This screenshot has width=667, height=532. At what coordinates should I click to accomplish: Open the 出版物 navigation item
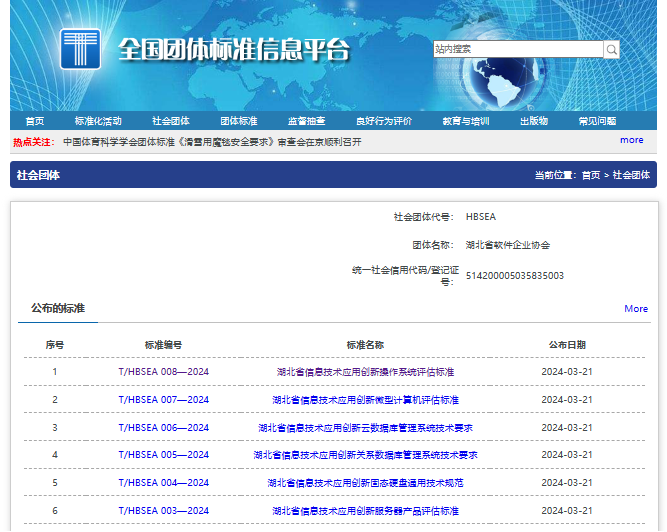534,121
